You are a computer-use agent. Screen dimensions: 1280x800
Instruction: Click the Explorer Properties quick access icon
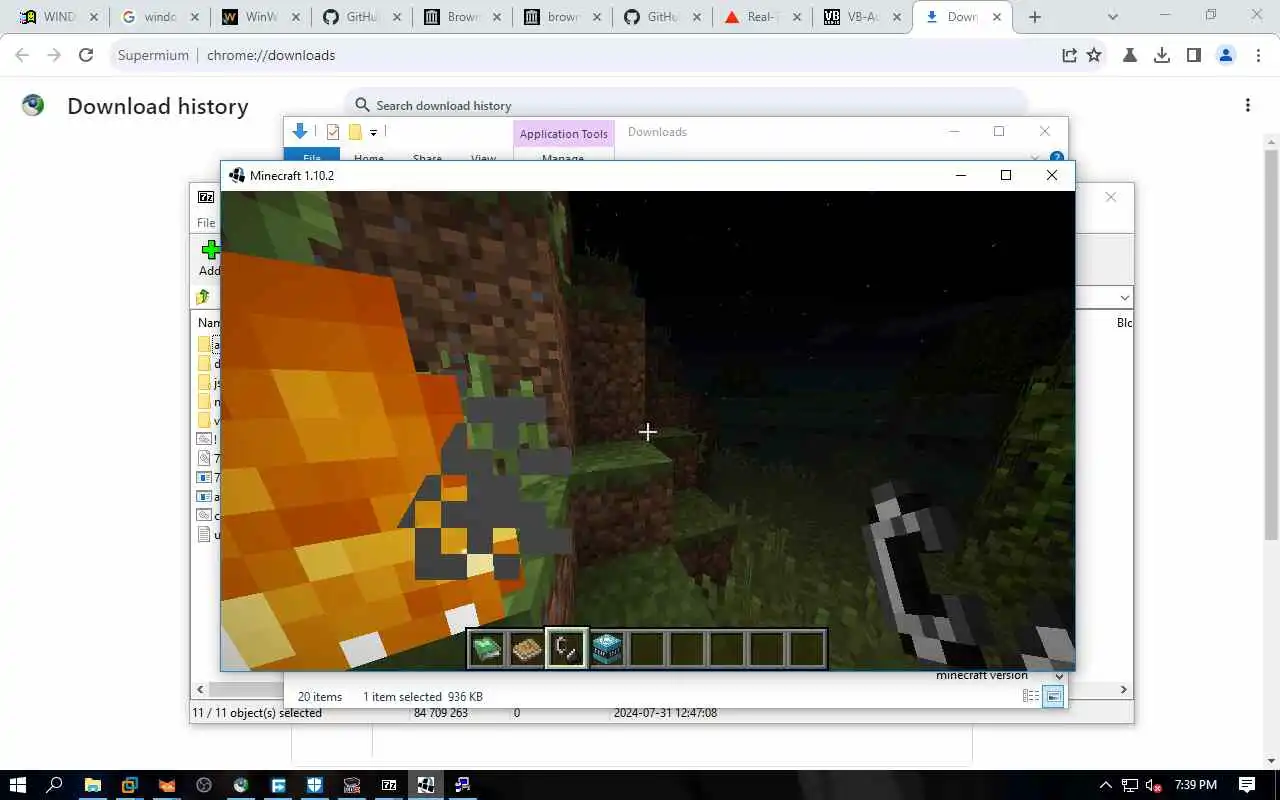(333, 132)
